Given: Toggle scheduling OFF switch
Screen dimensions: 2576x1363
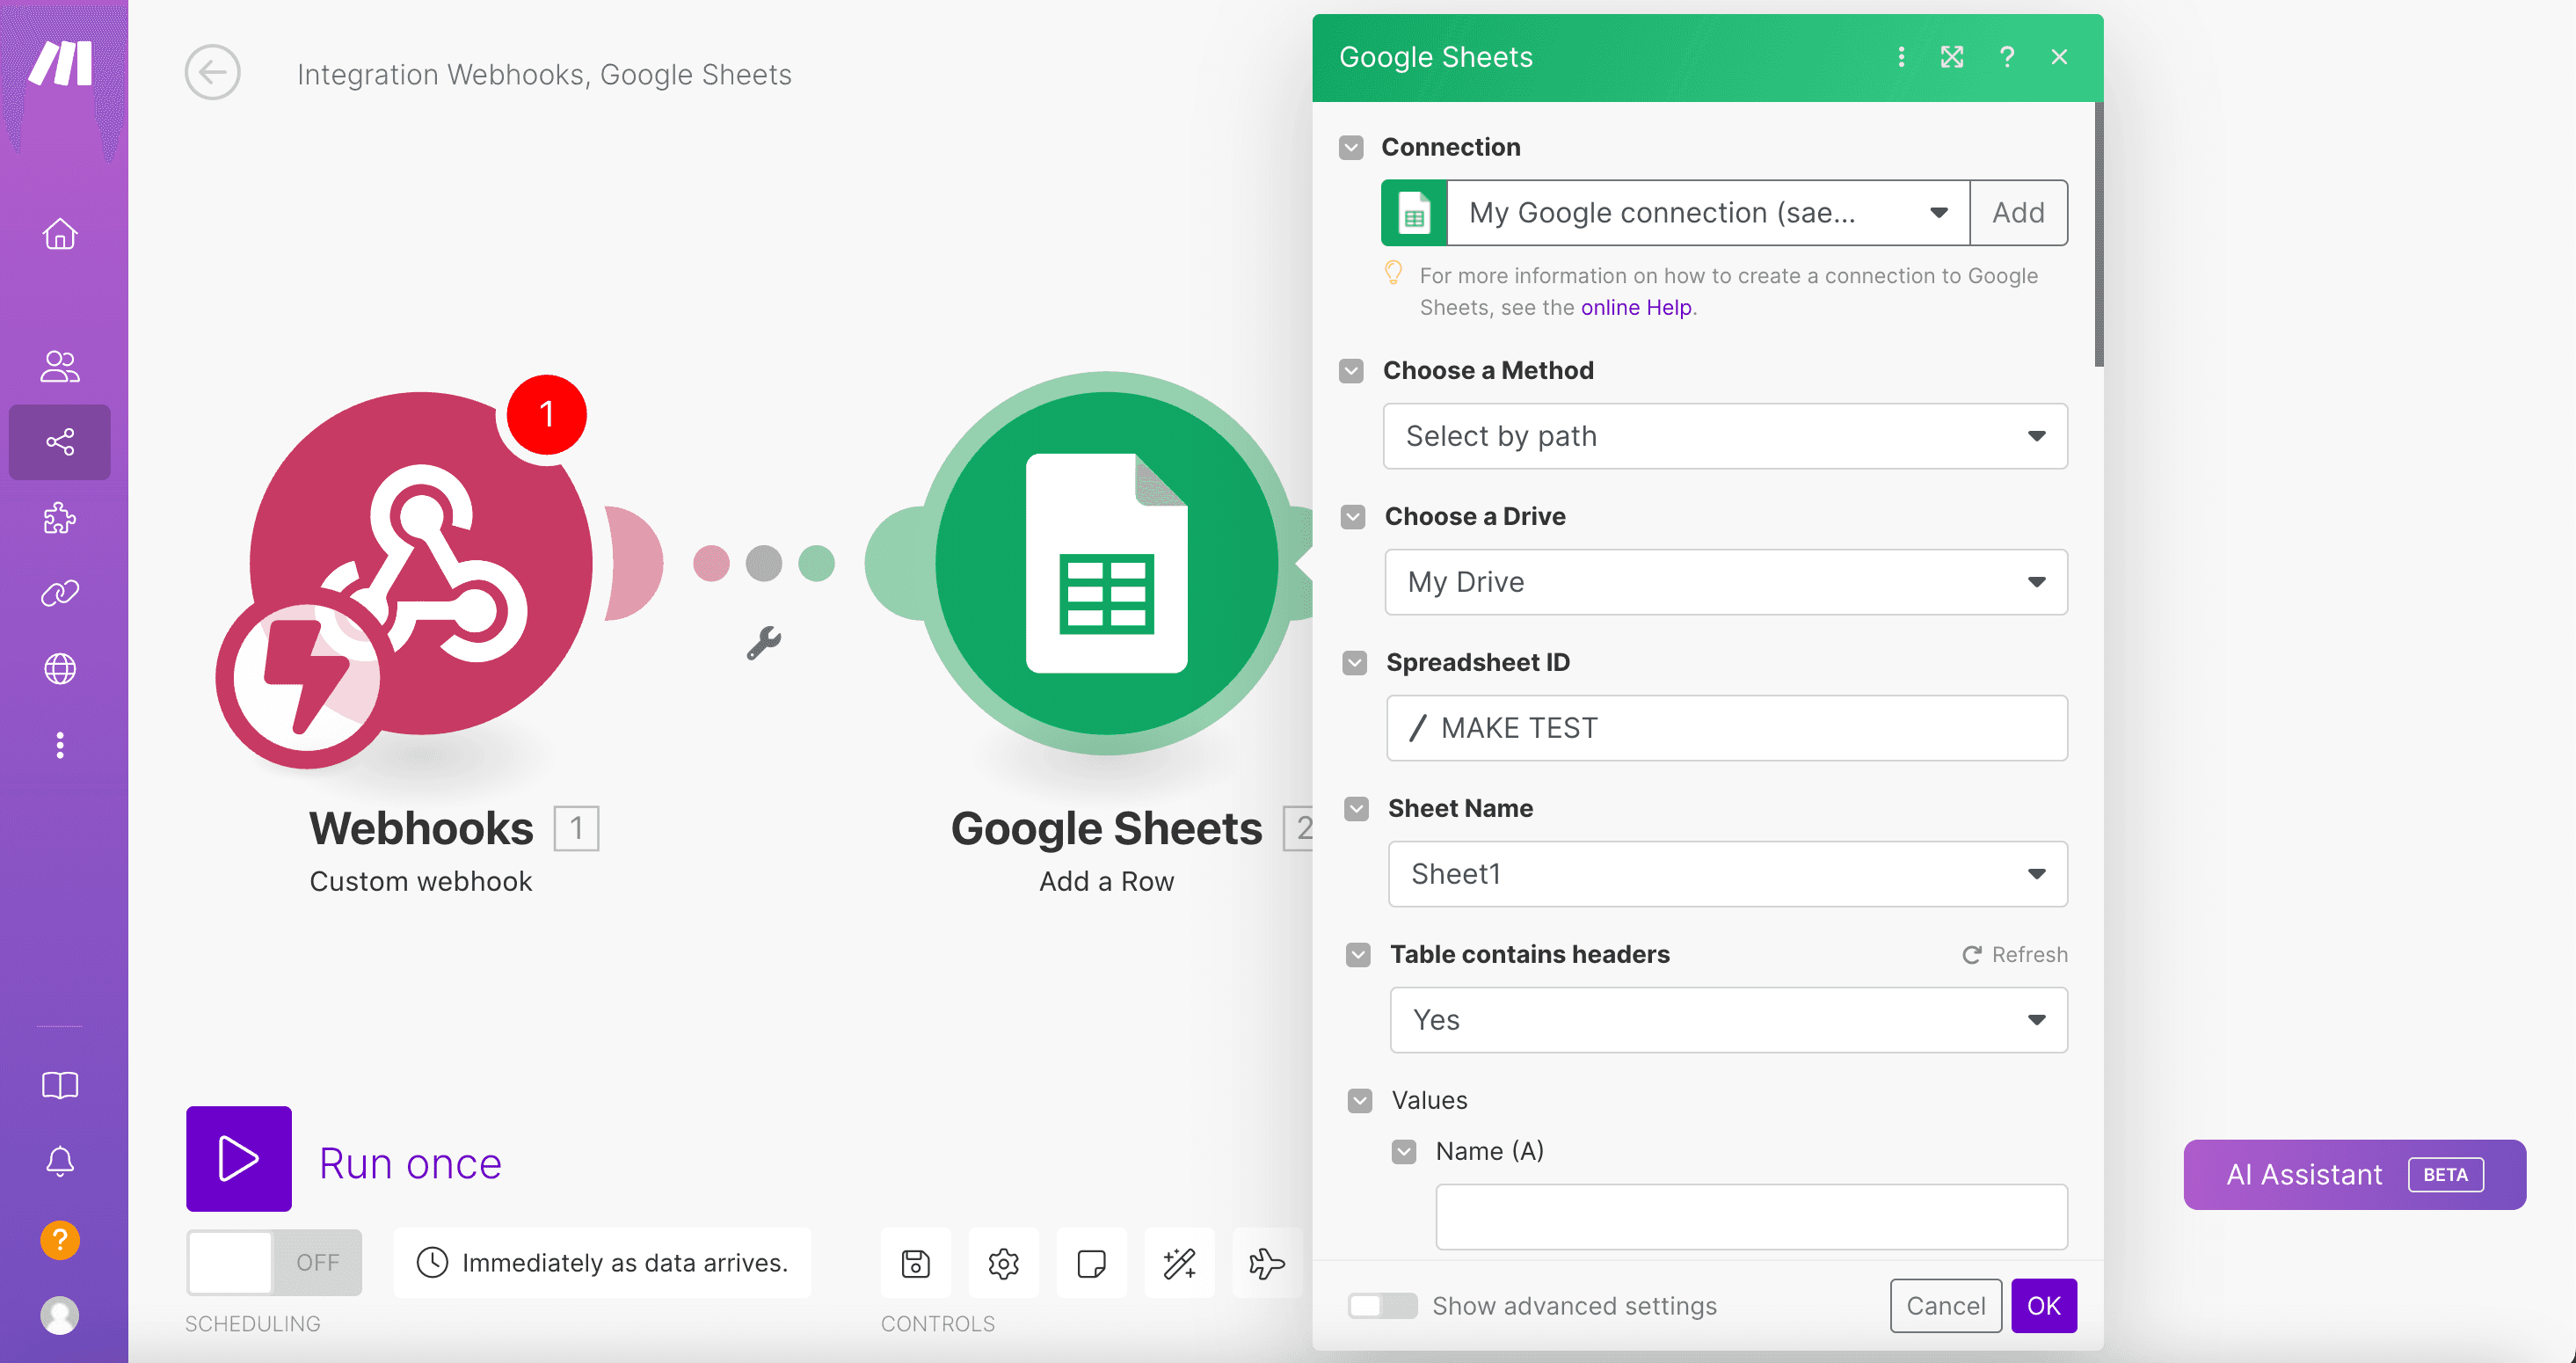Looking at the screenshot, I should [274, 1262].
